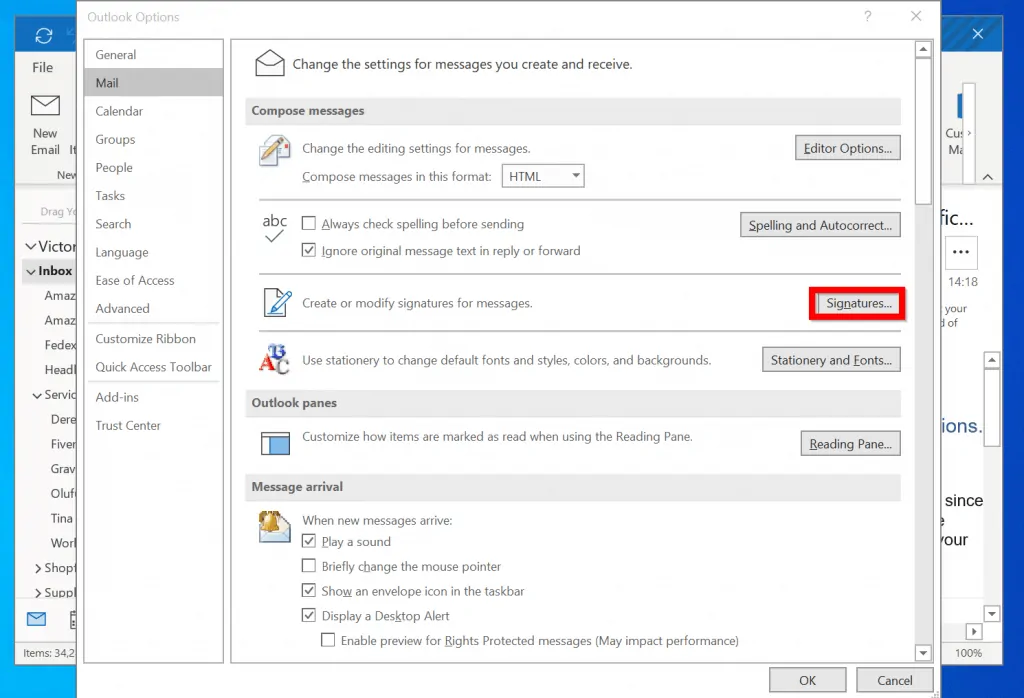Screen dimensions: 1024x698
Task: Select General options category
Action: click(154, 55)
